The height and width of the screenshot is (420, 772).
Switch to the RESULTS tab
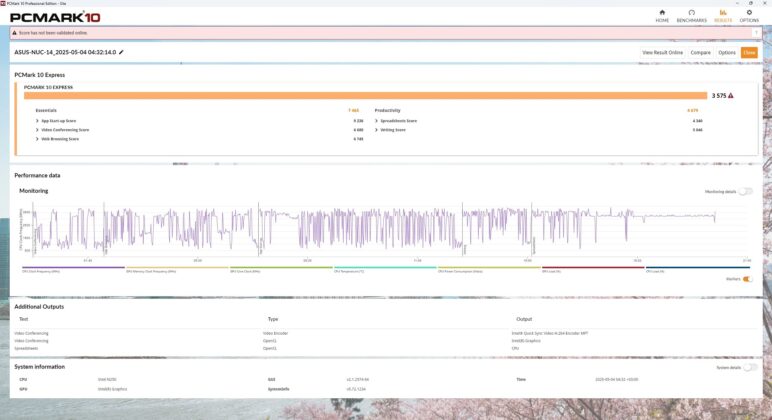(723, 16)
